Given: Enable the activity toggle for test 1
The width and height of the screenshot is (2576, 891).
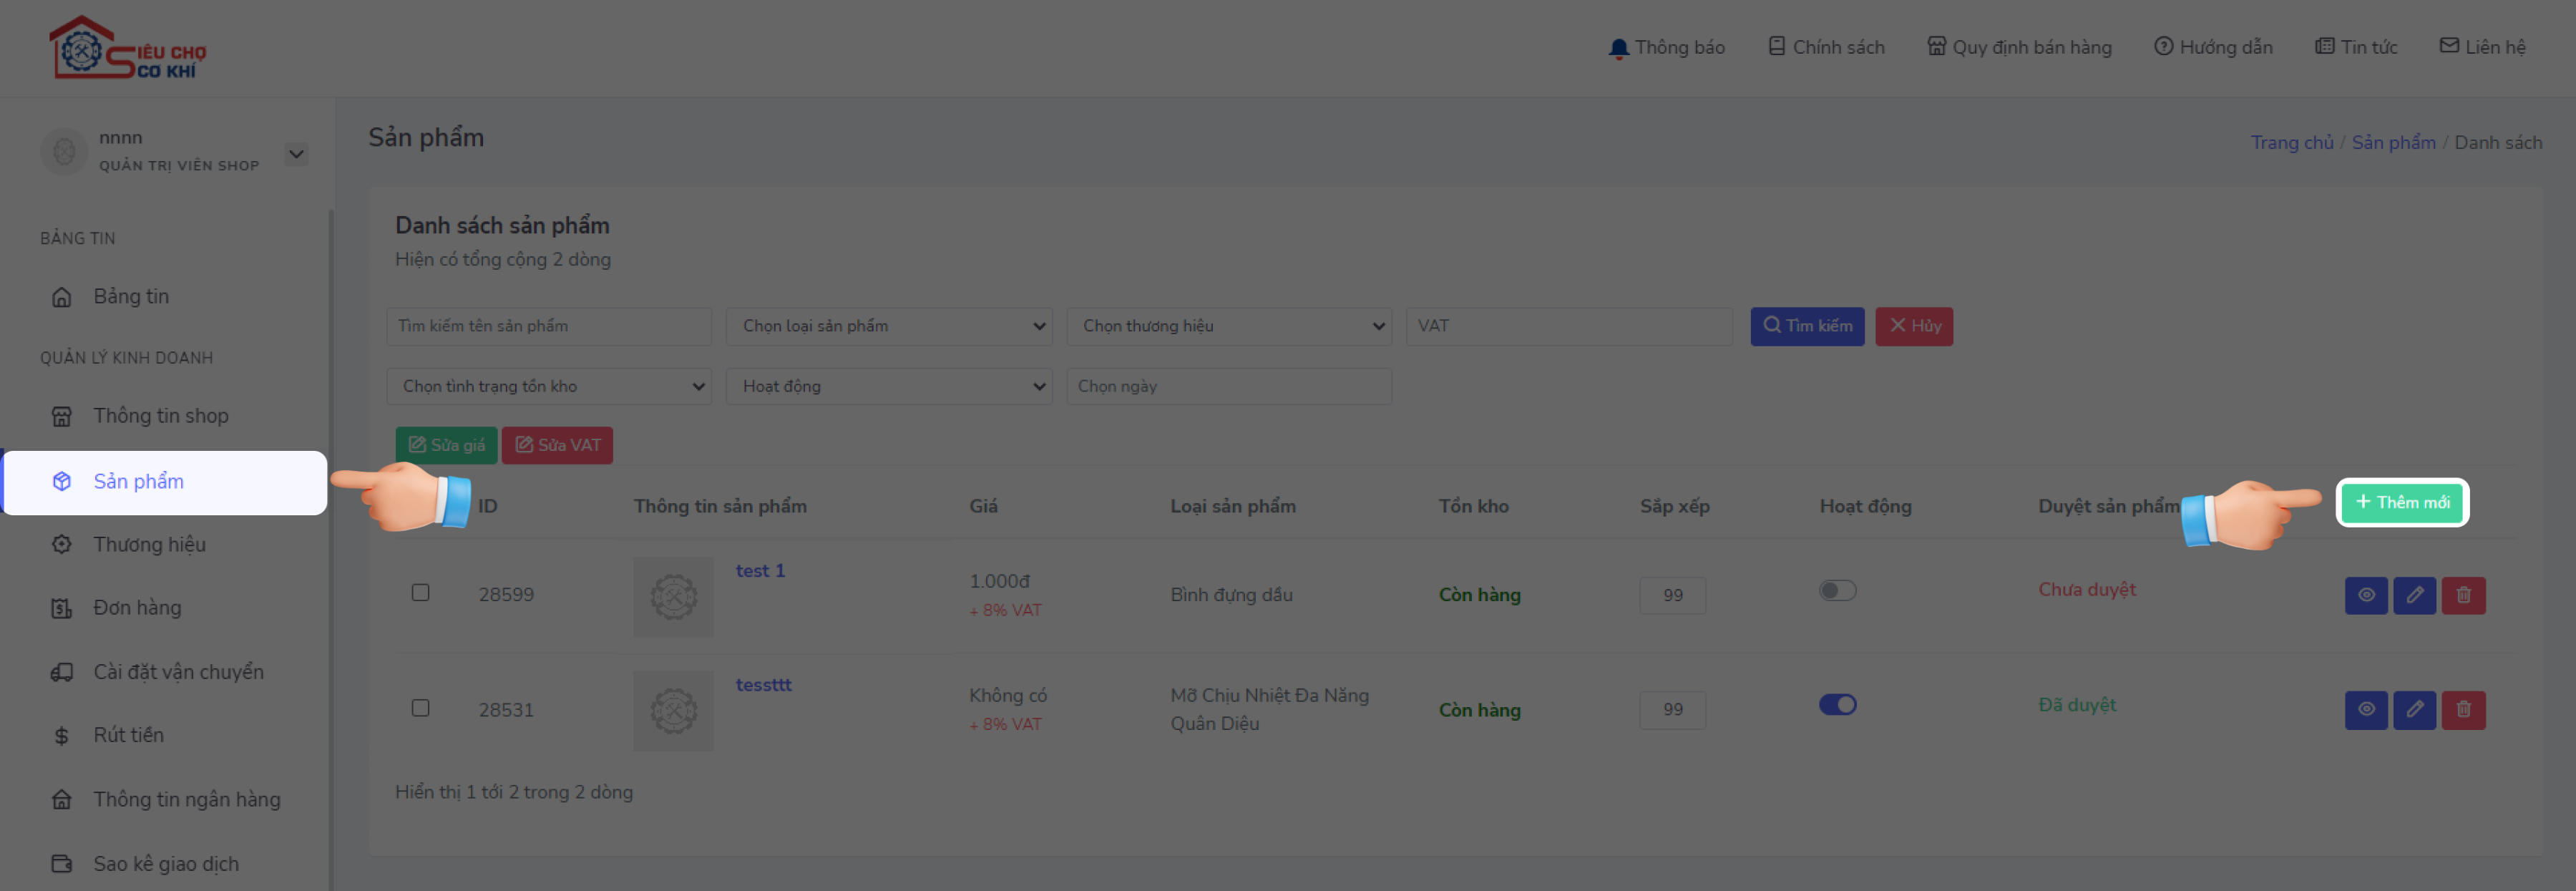Looking at the screenshot, I should [x=1837, y=591].
